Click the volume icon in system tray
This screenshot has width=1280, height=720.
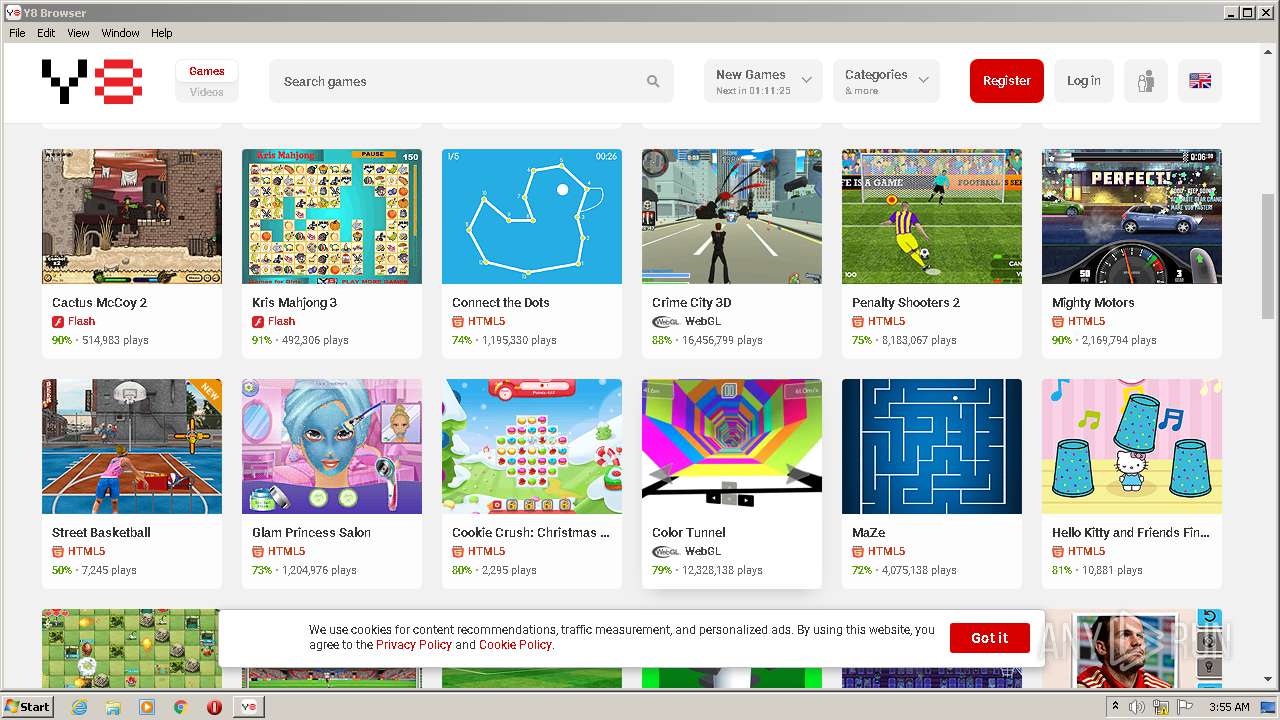1137,707
